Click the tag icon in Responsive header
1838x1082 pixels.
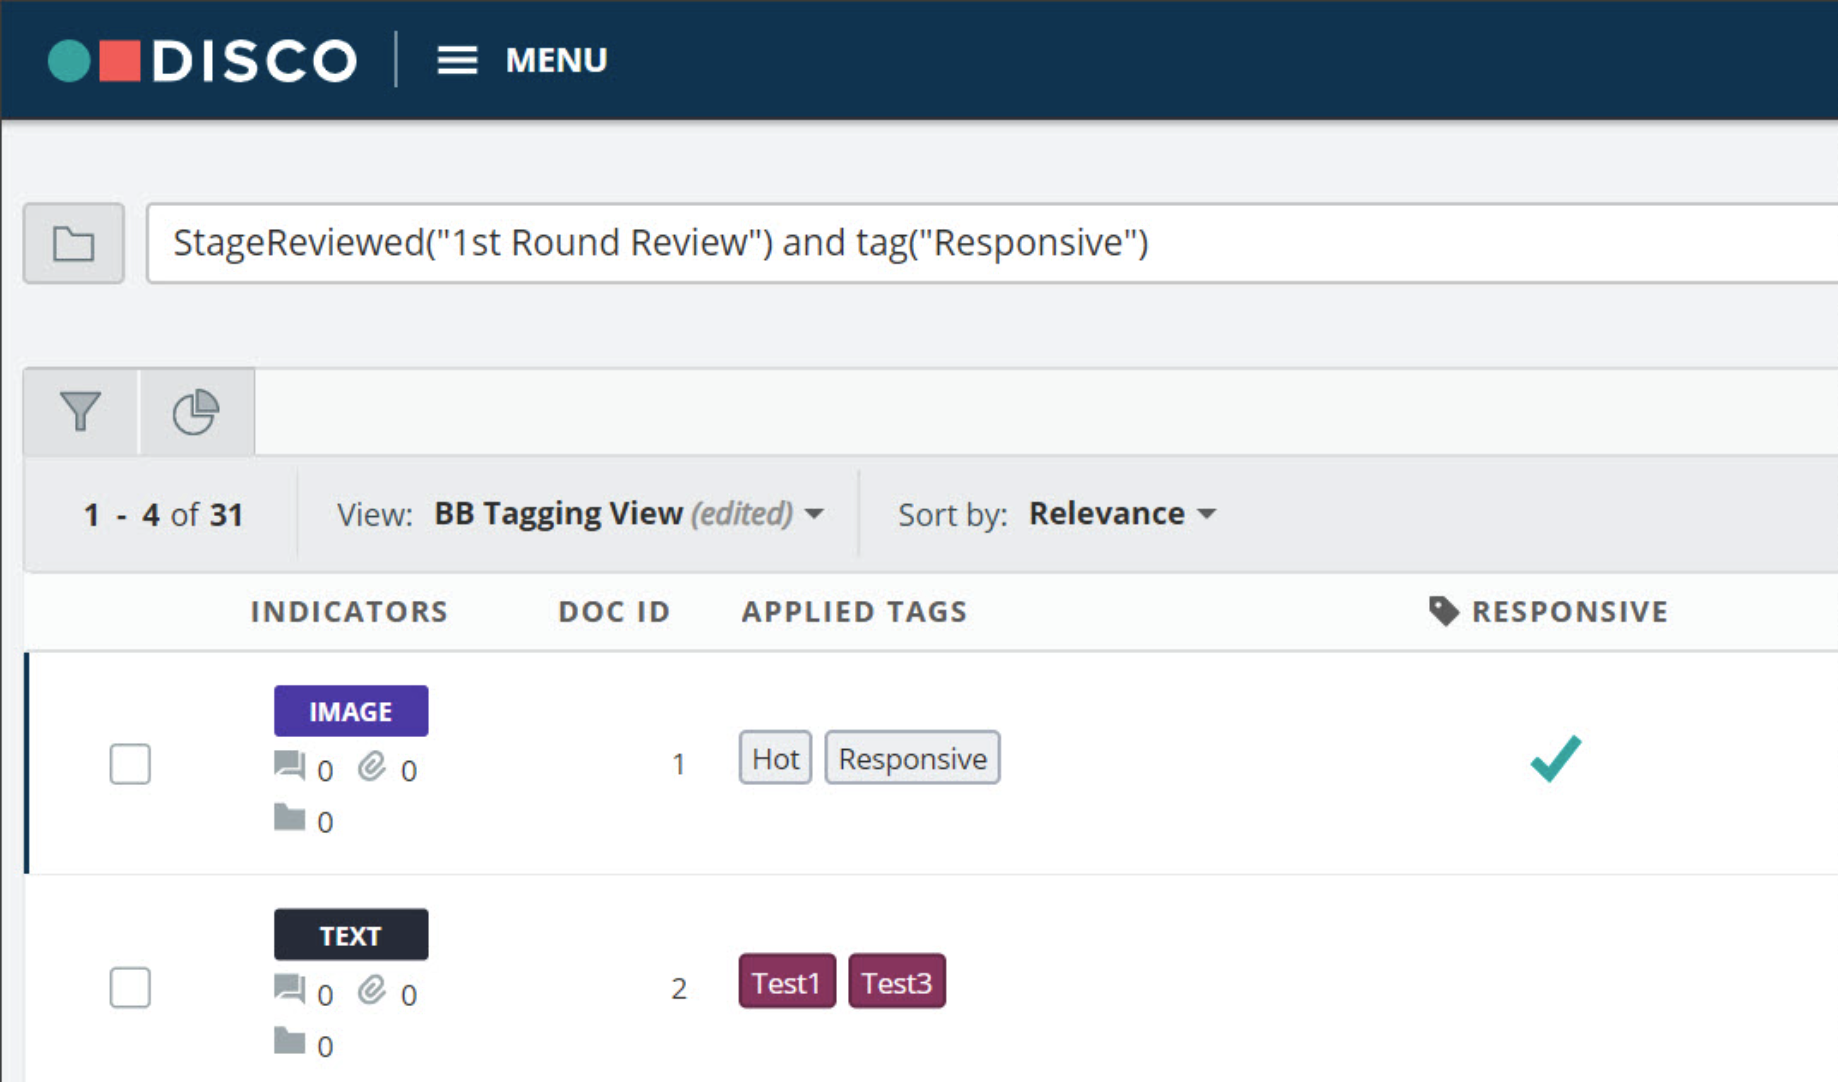tap(1444, 611)
